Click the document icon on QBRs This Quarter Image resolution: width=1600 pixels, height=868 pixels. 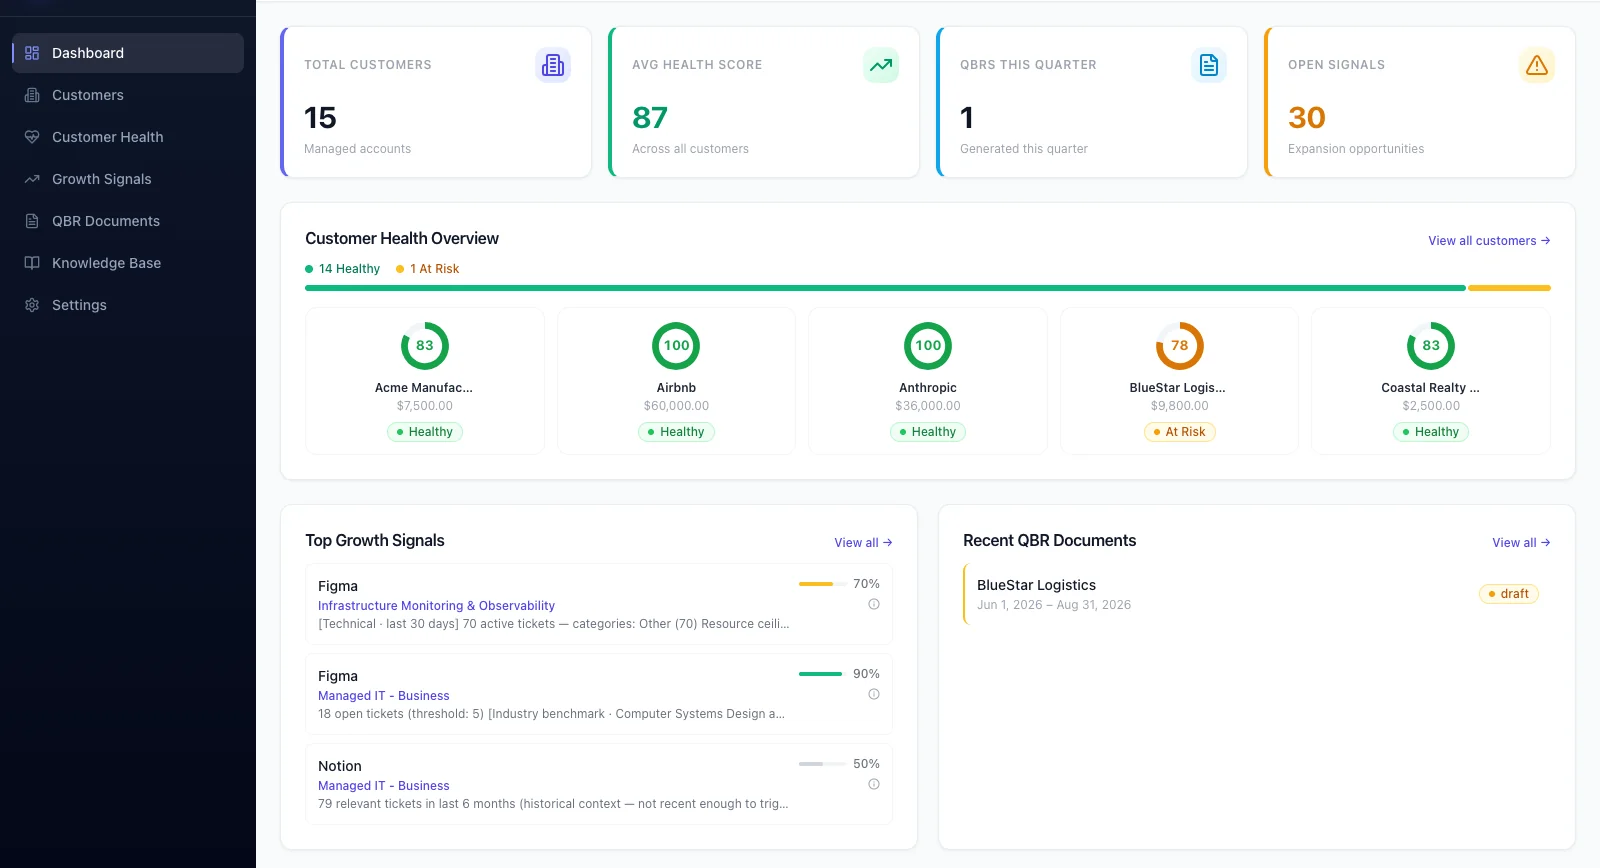pos(1209,65)
